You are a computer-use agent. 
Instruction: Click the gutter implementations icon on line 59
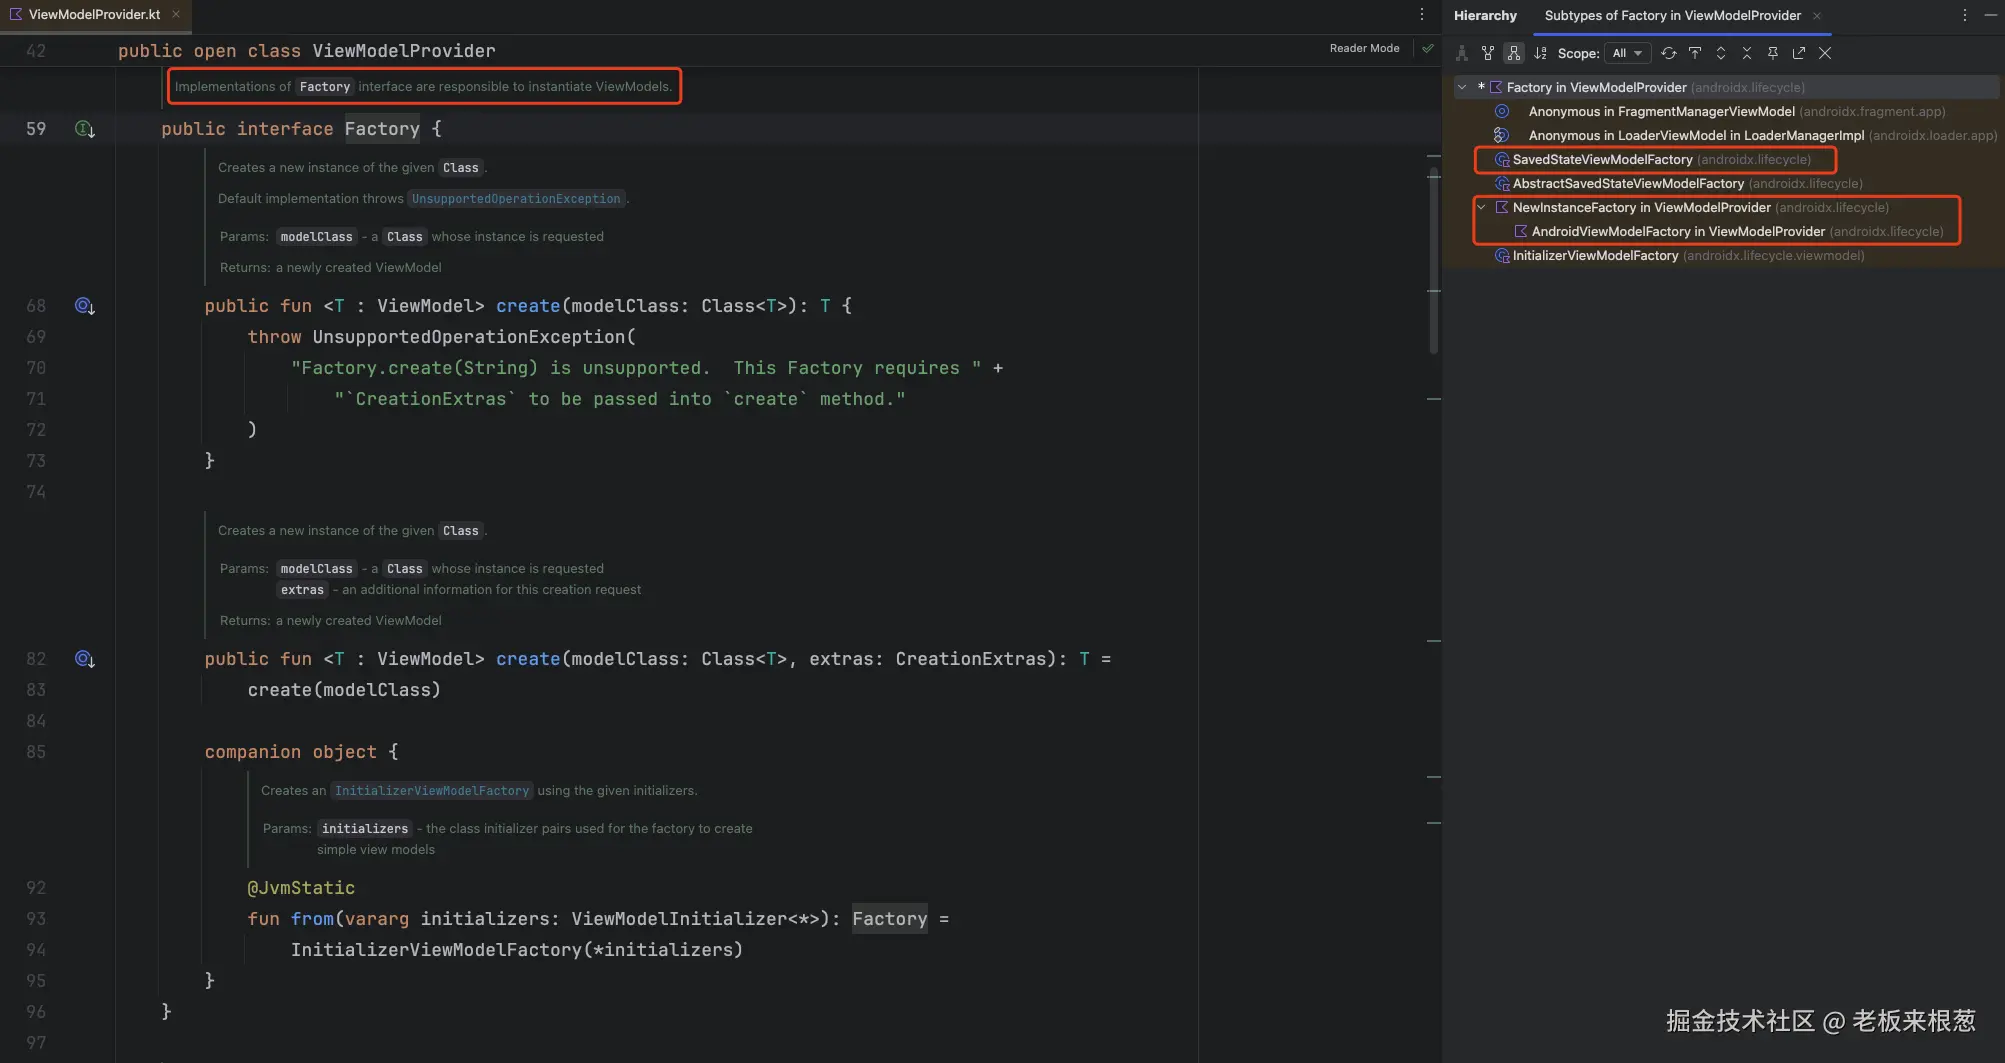pyautogui.click(x=85, y=129)
